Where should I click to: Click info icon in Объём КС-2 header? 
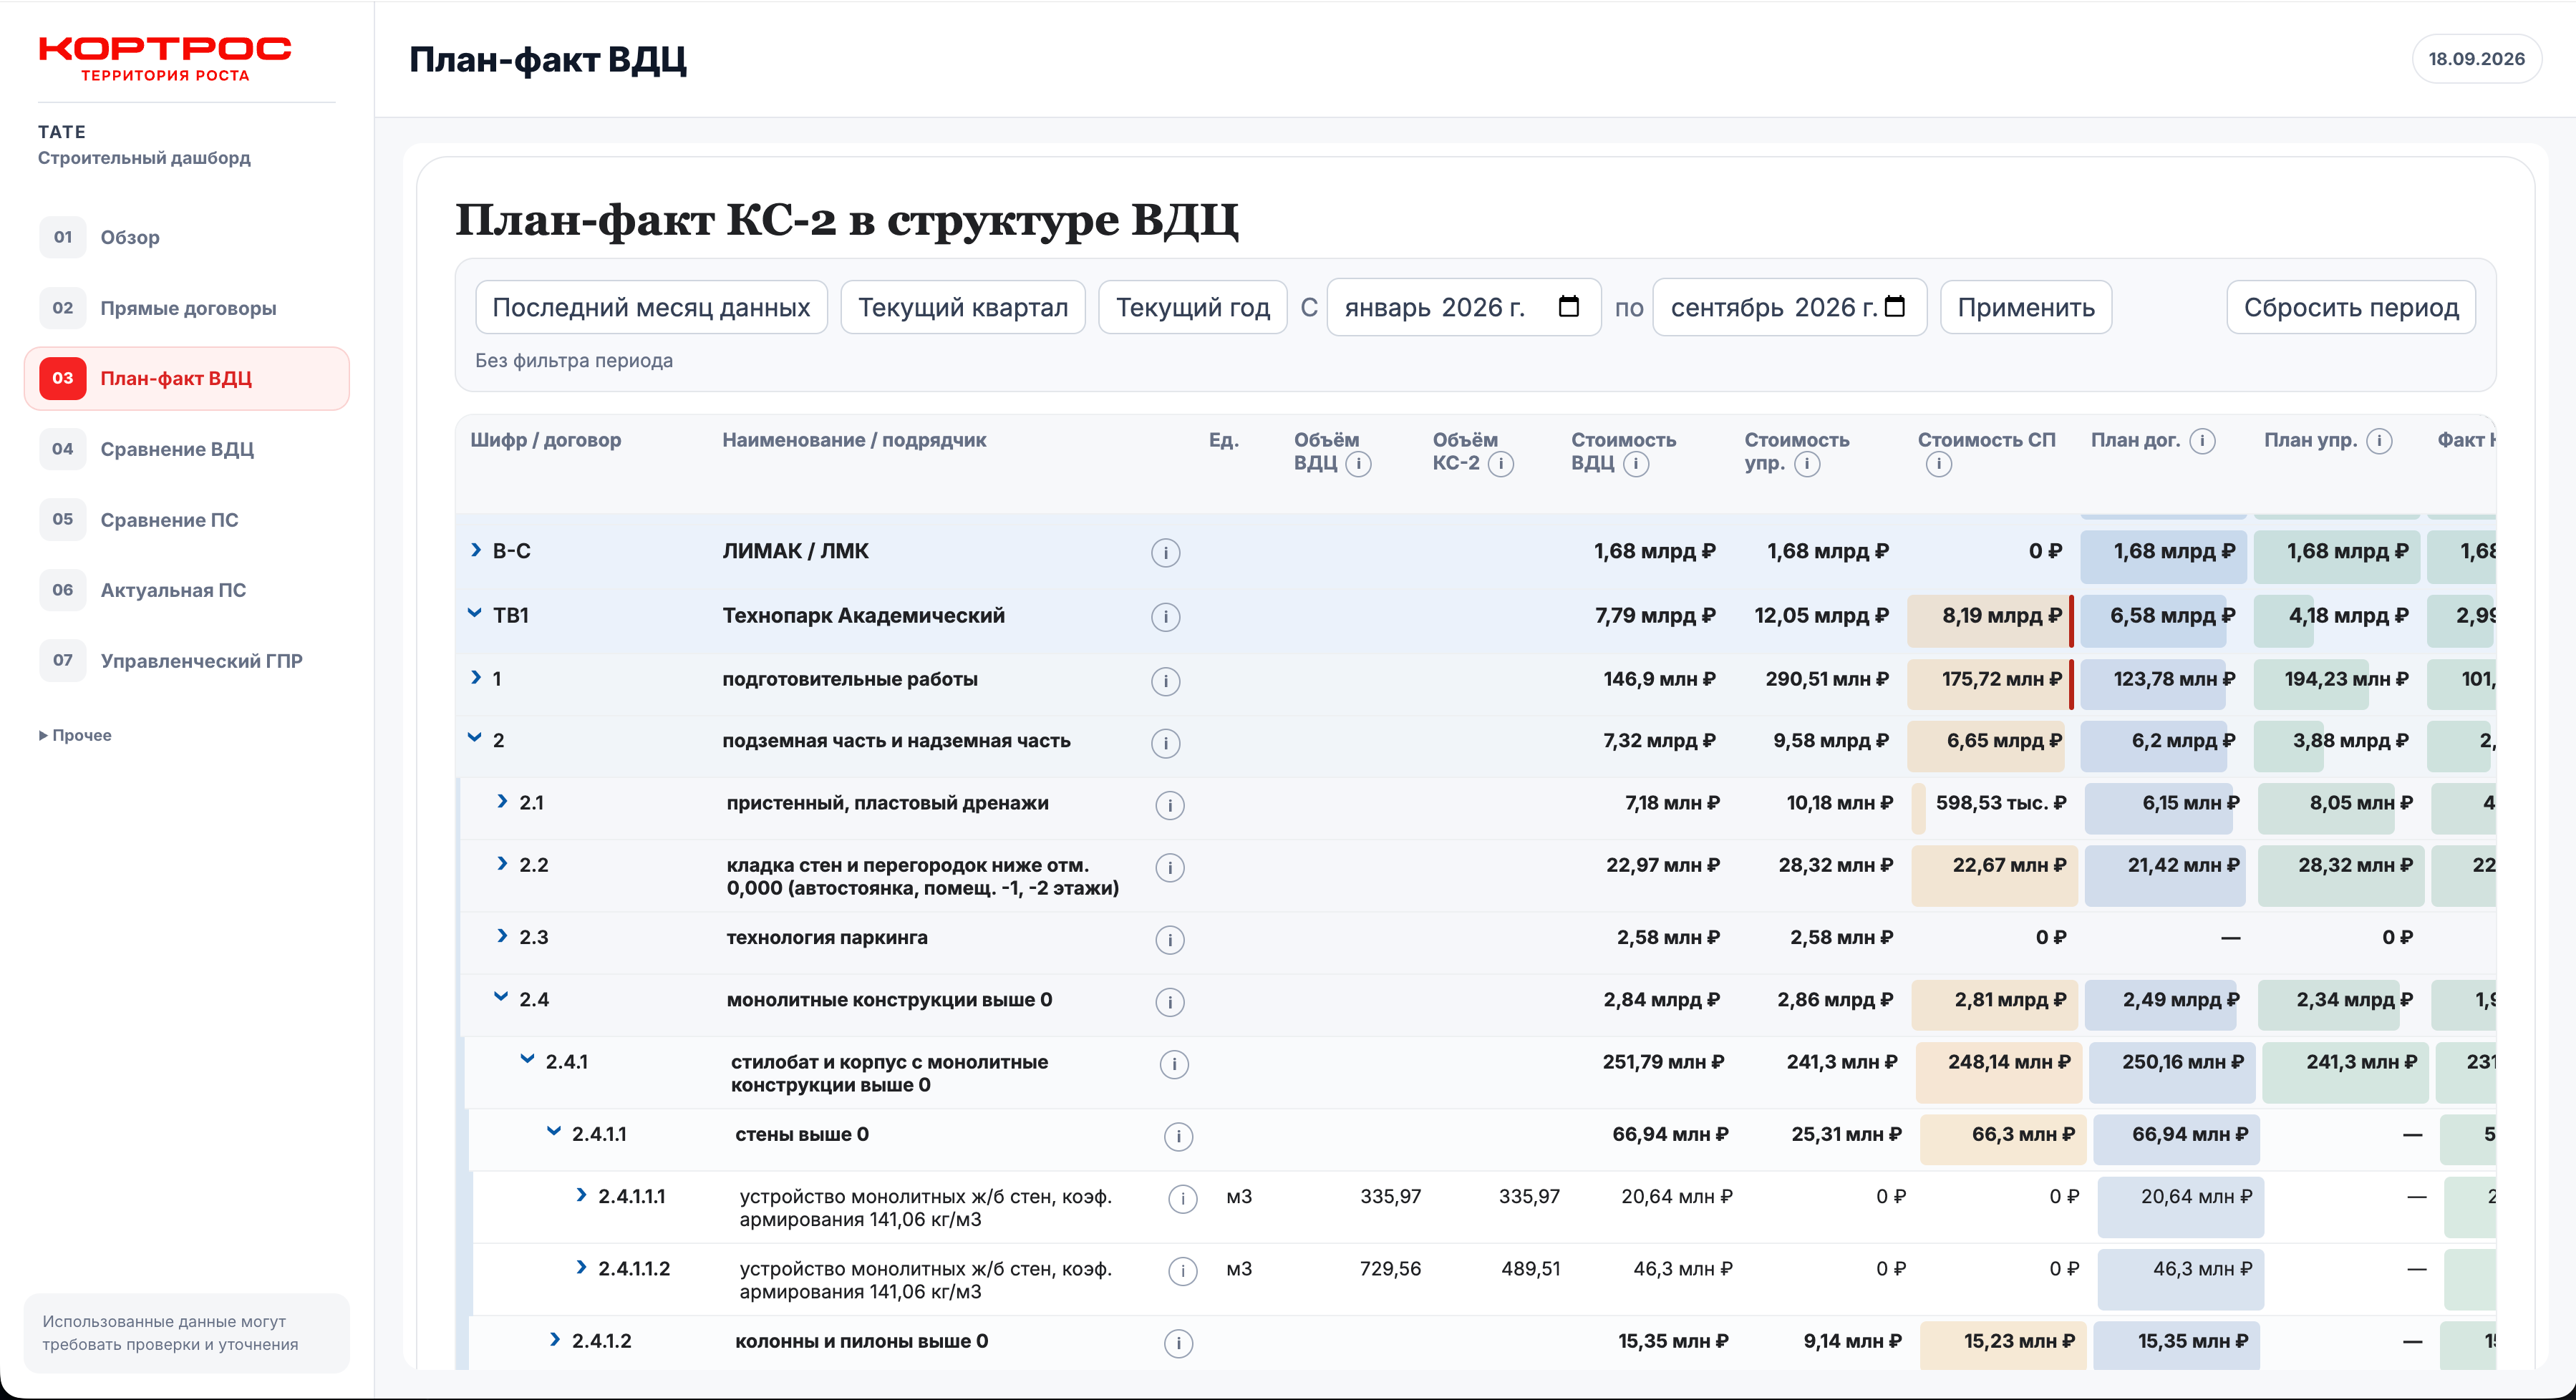click(1500, 464)
